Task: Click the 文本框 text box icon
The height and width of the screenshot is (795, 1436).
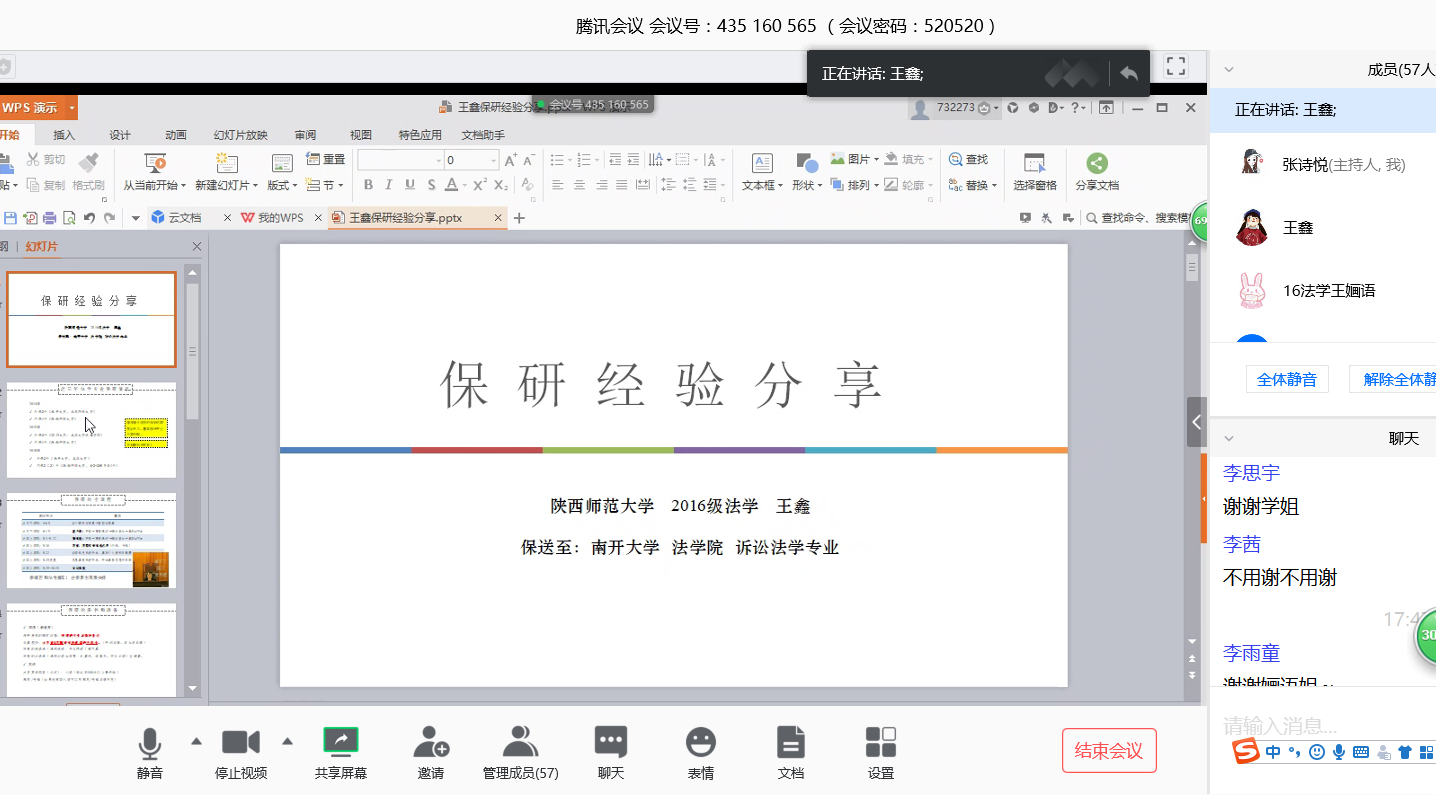Action: pos(762,163)
